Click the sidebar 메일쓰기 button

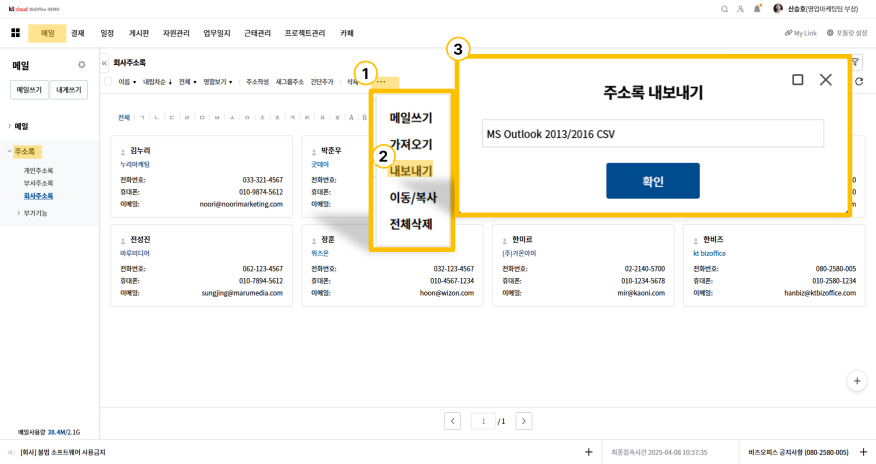29,90
